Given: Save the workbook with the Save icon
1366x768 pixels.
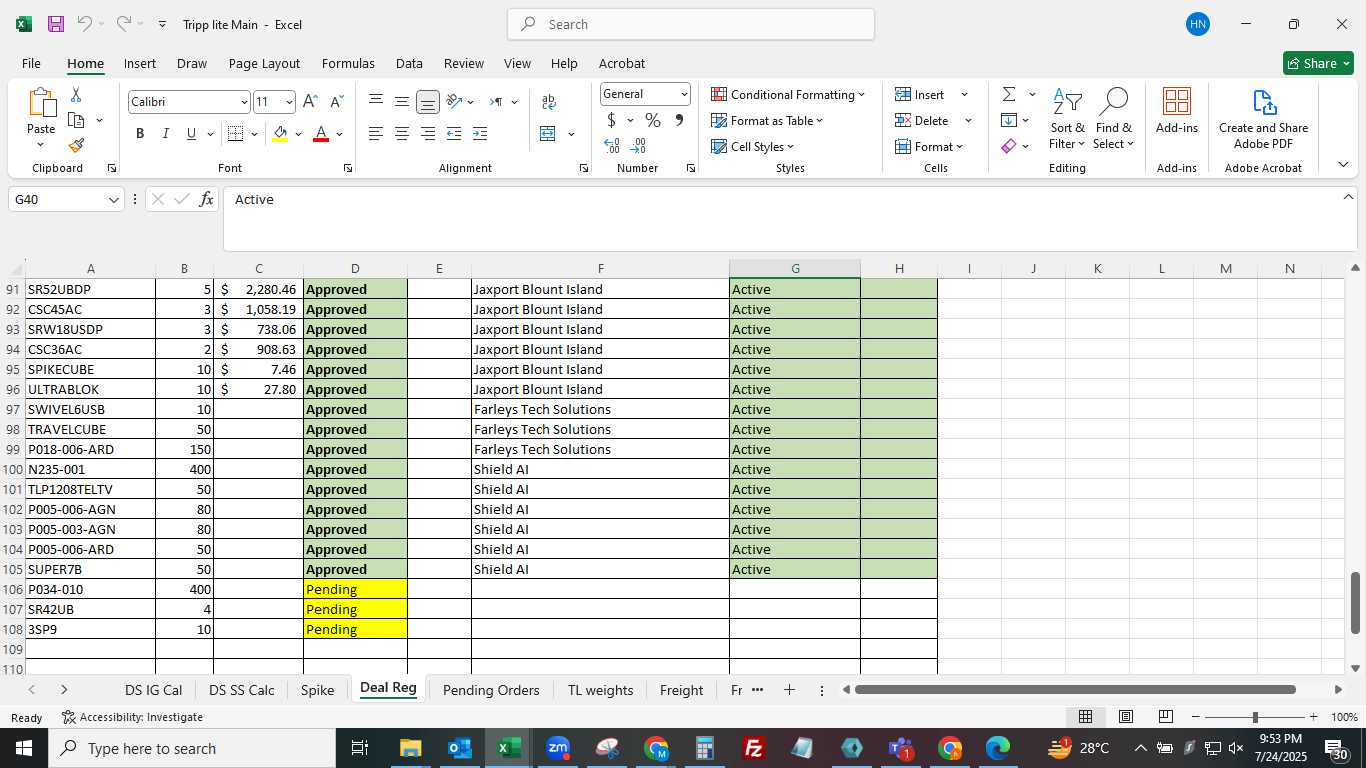Looking at the screenshot, I should pyautogui.click(x=56, y=24).
